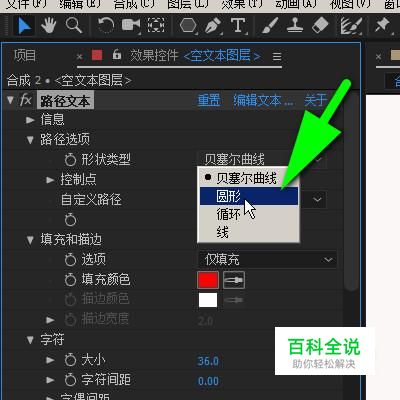Select the Eraser tool
400x400 pixels.
click(320, 25)
